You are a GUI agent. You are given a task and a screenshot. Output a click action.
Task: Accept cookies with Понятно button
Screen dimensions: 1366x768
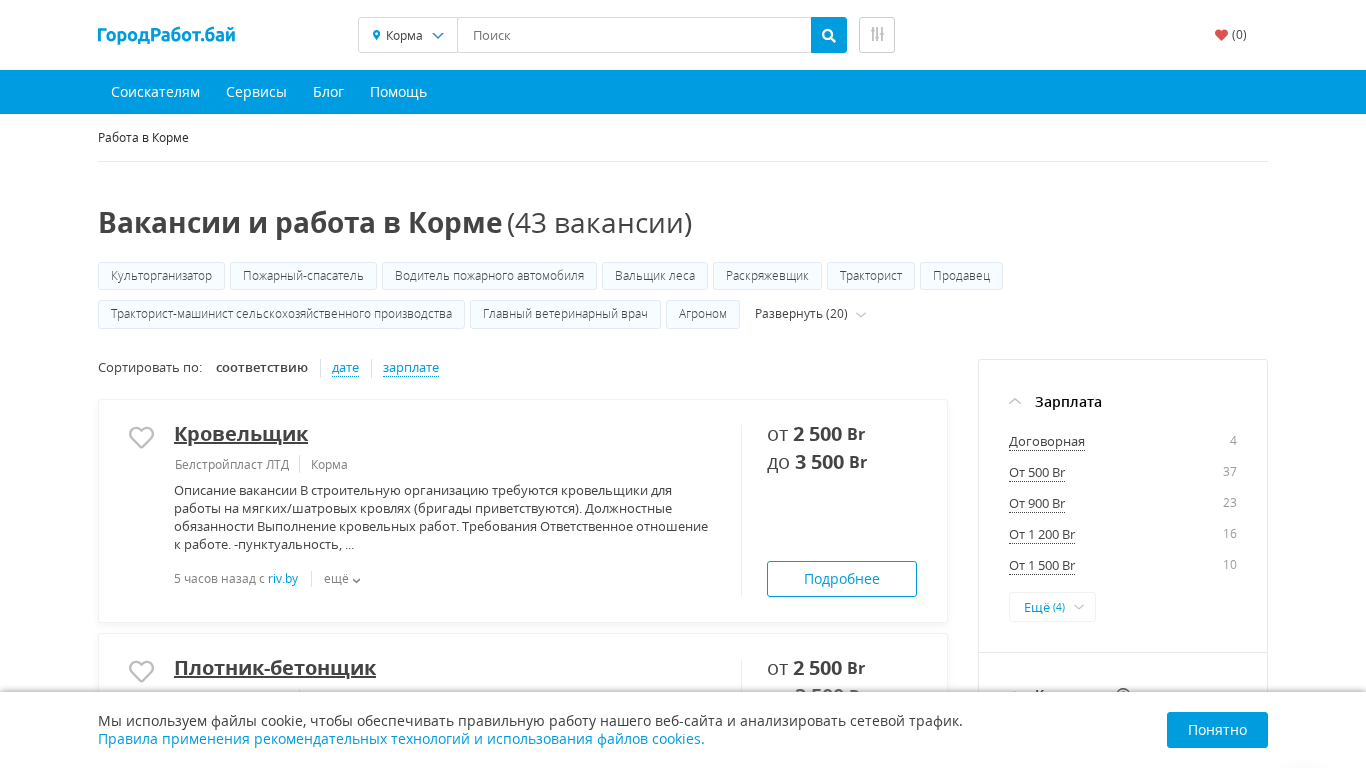pyautogui.click(x=1217, y=730)
